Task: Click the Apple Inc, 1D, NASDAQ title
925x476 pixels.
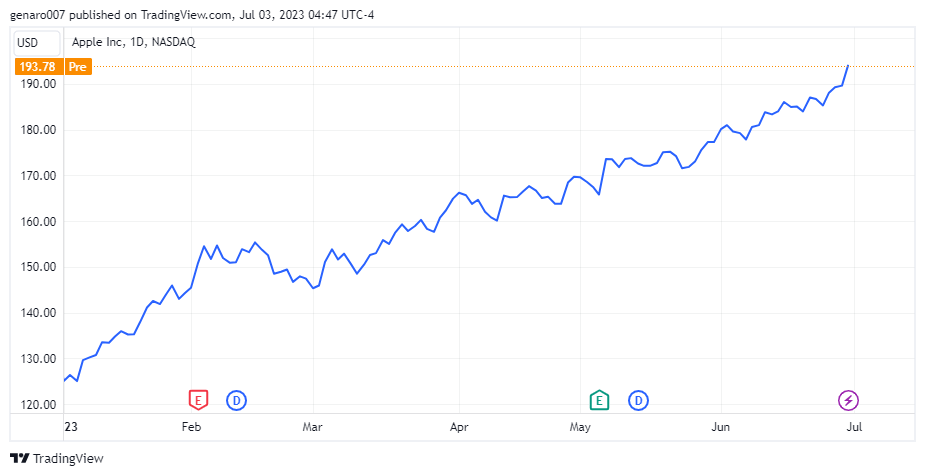Action: click(x=133, y=42)
